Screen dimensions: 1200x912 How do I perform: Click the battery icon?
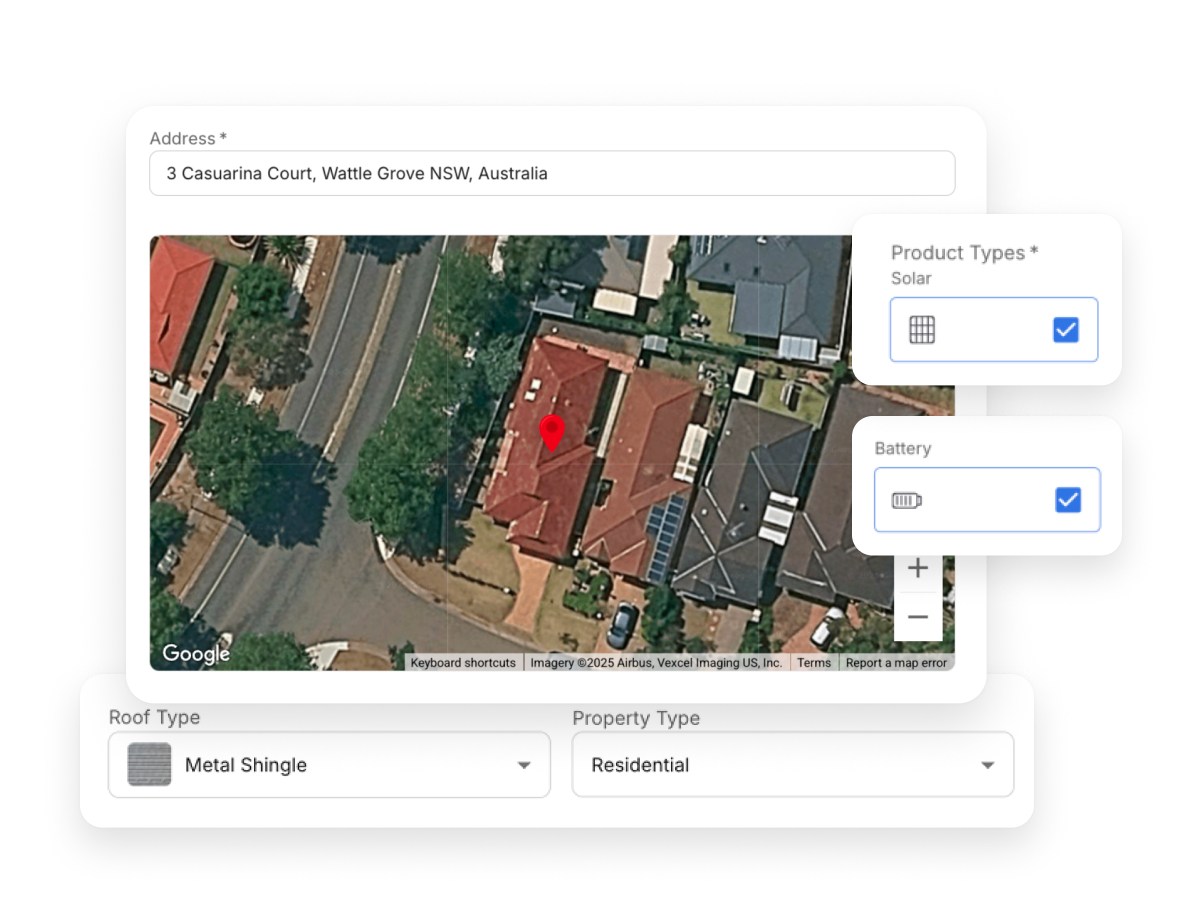coord(906,500)
